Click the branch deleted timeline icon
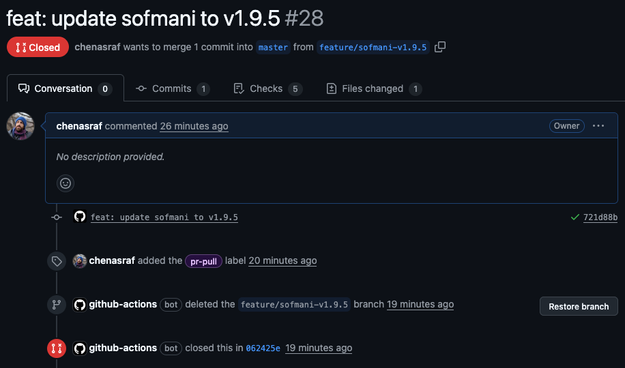 (x=57, y=305)
